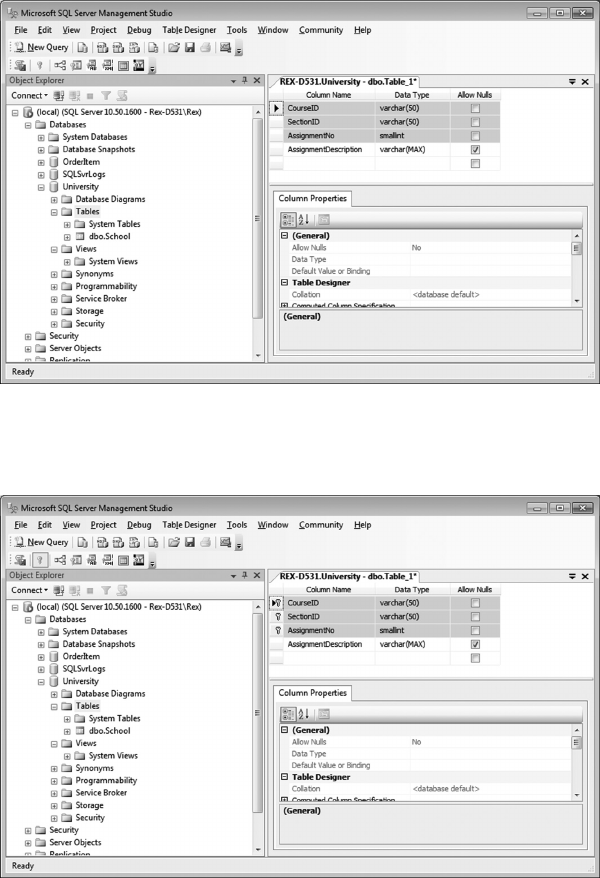Screen dimensions: 600x878
Task: Uncheck Allow Nulls for AssignmentDescription in upper window
Action: pyautogui.click(x=475, y=150)
